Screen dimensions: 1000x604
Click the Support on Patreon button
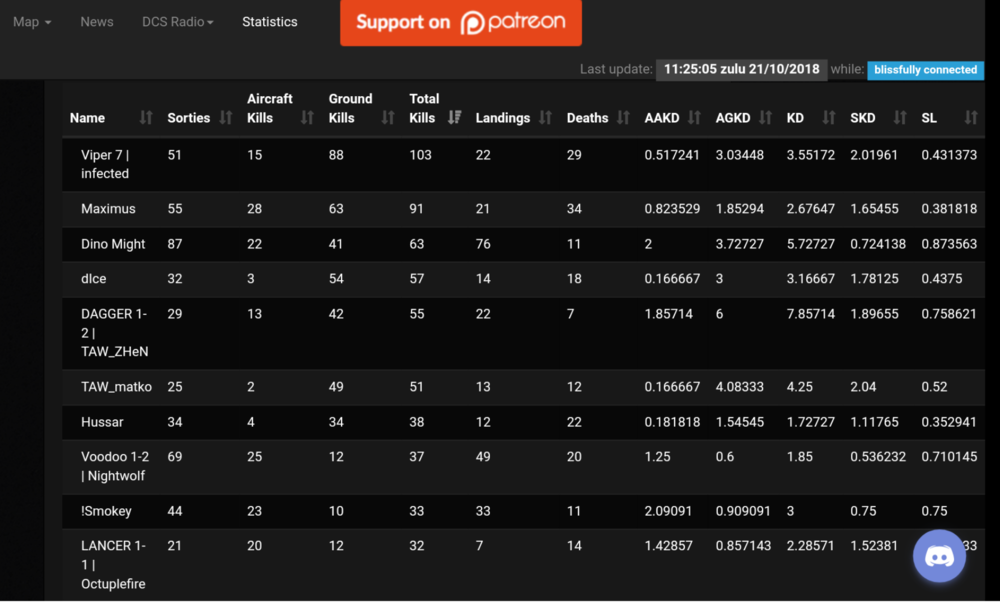(460, 22)
